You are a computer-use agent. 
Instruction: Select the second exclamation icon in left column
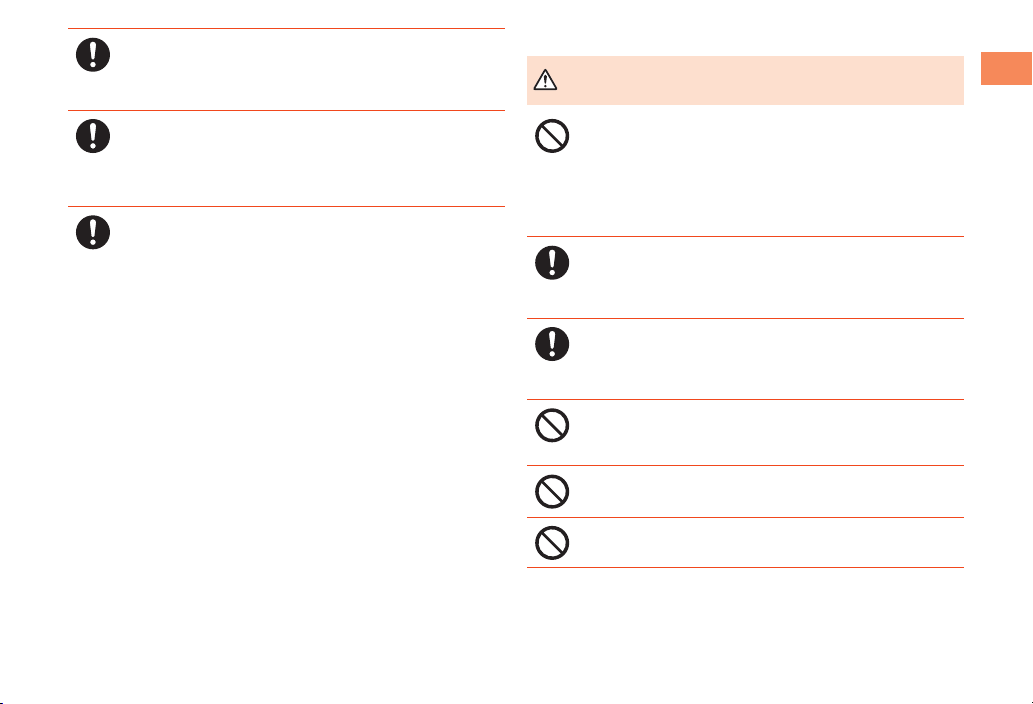click(x=93, y=136)
